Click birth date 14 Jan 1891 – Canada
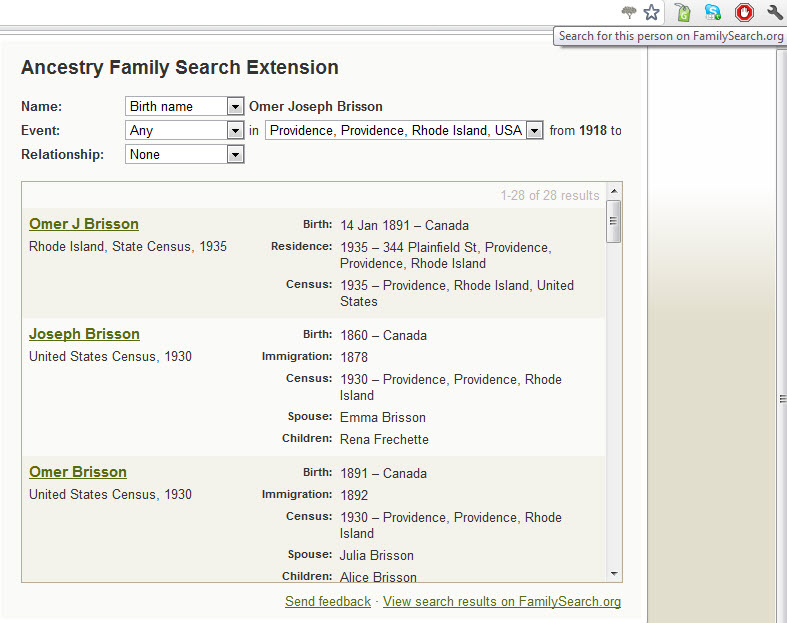The width and height of the screenshot is (787, 623). pos(405,225)
